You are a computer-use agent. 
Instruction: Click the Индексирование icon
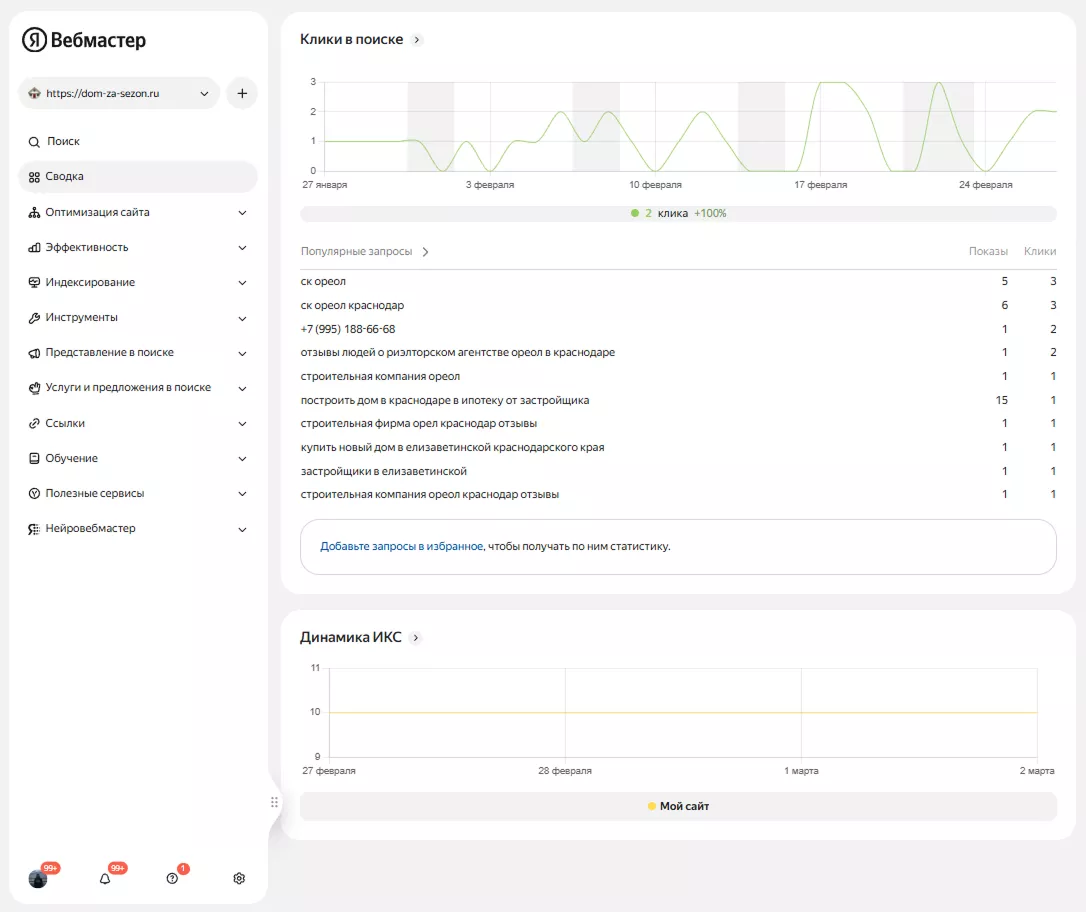[x=34, y=283]
